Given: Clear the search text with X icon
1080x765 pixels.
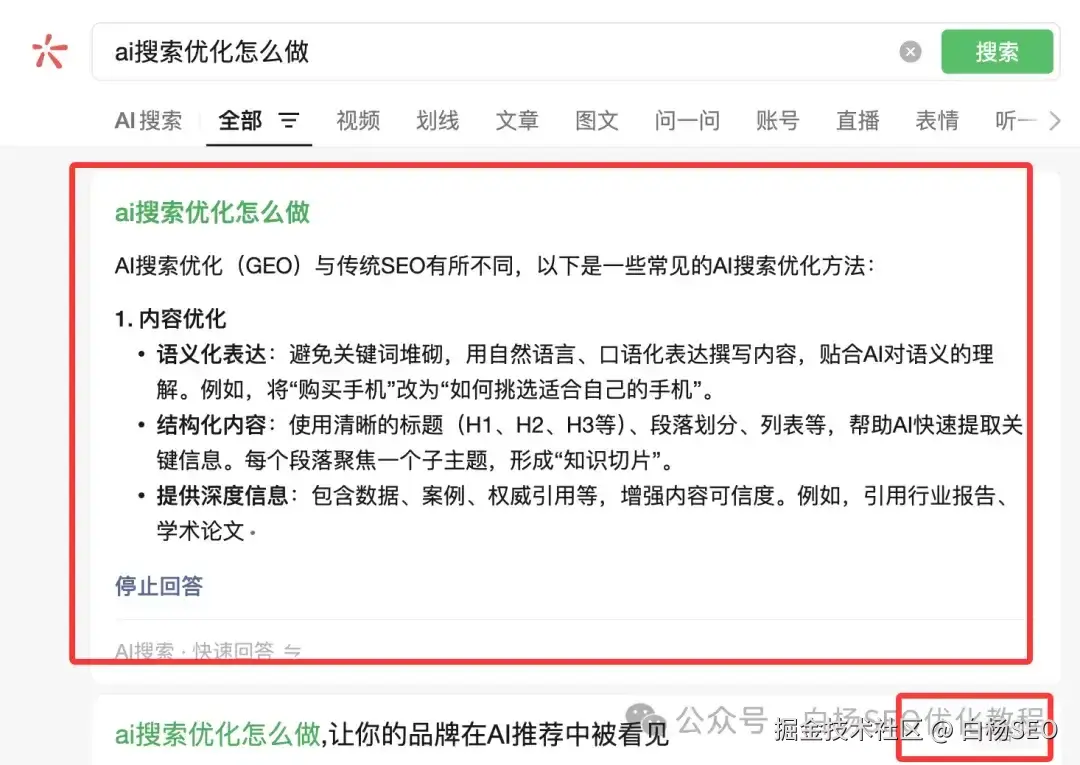Looking at the screenshot, I should (910, 52).
